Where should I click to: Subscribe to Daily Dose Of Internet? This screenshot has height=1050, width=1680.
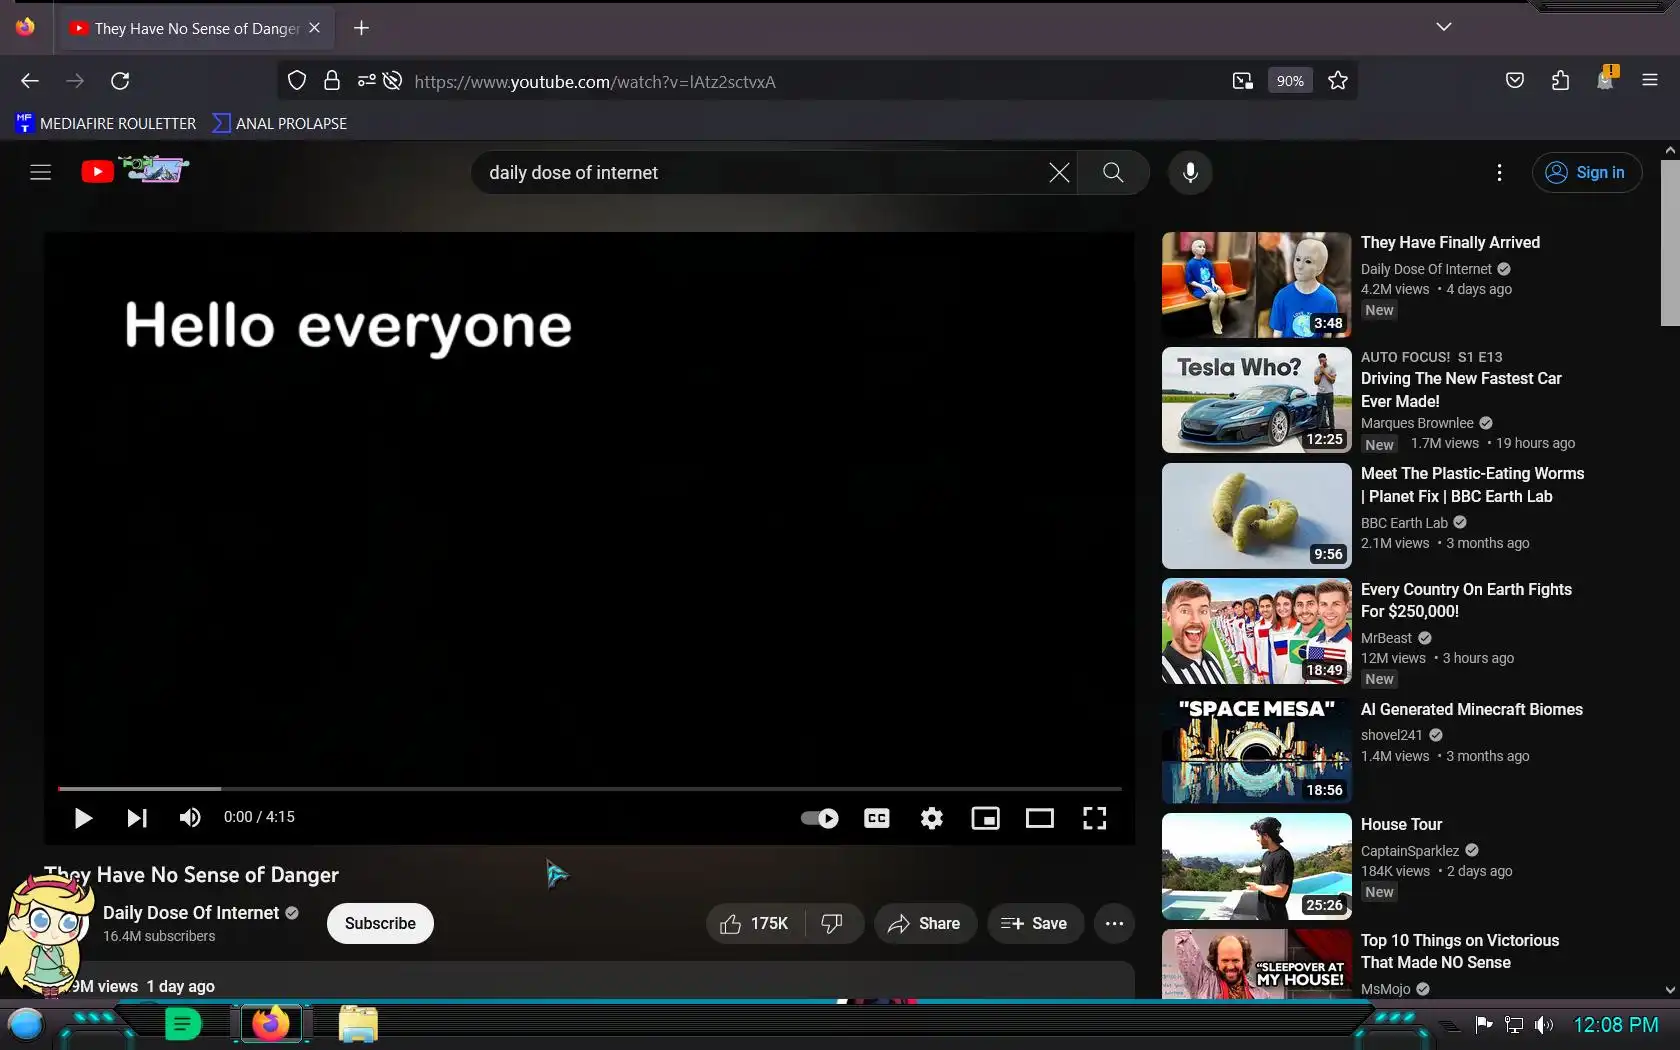pos(380,924)
